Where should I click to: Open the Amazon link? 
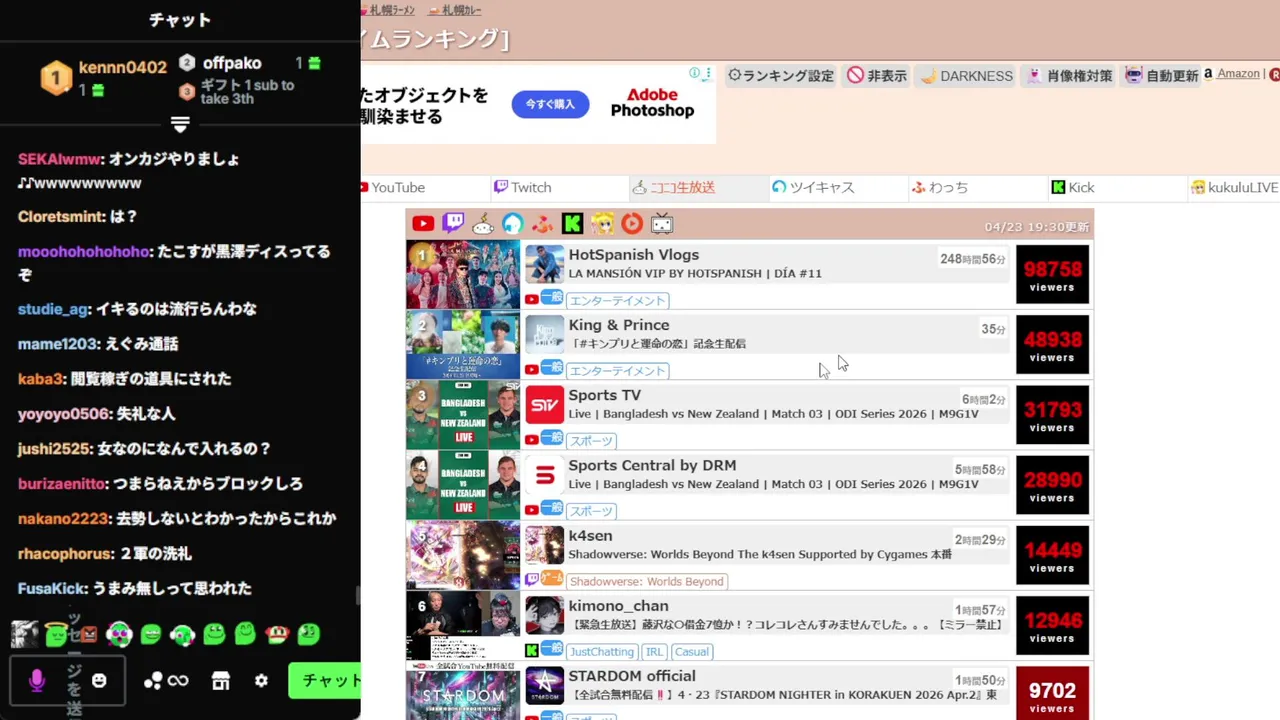coord(1238,73)
